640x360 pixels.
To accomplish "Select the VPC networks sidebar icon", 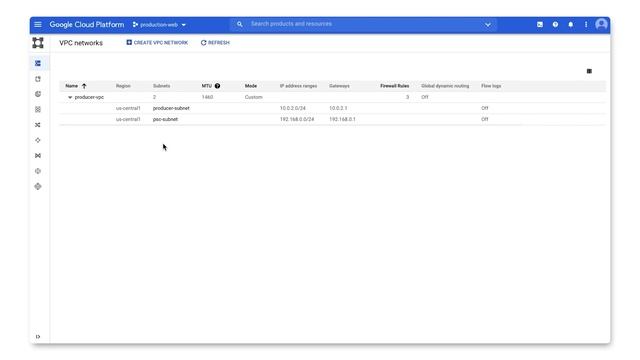I will 38,63.
